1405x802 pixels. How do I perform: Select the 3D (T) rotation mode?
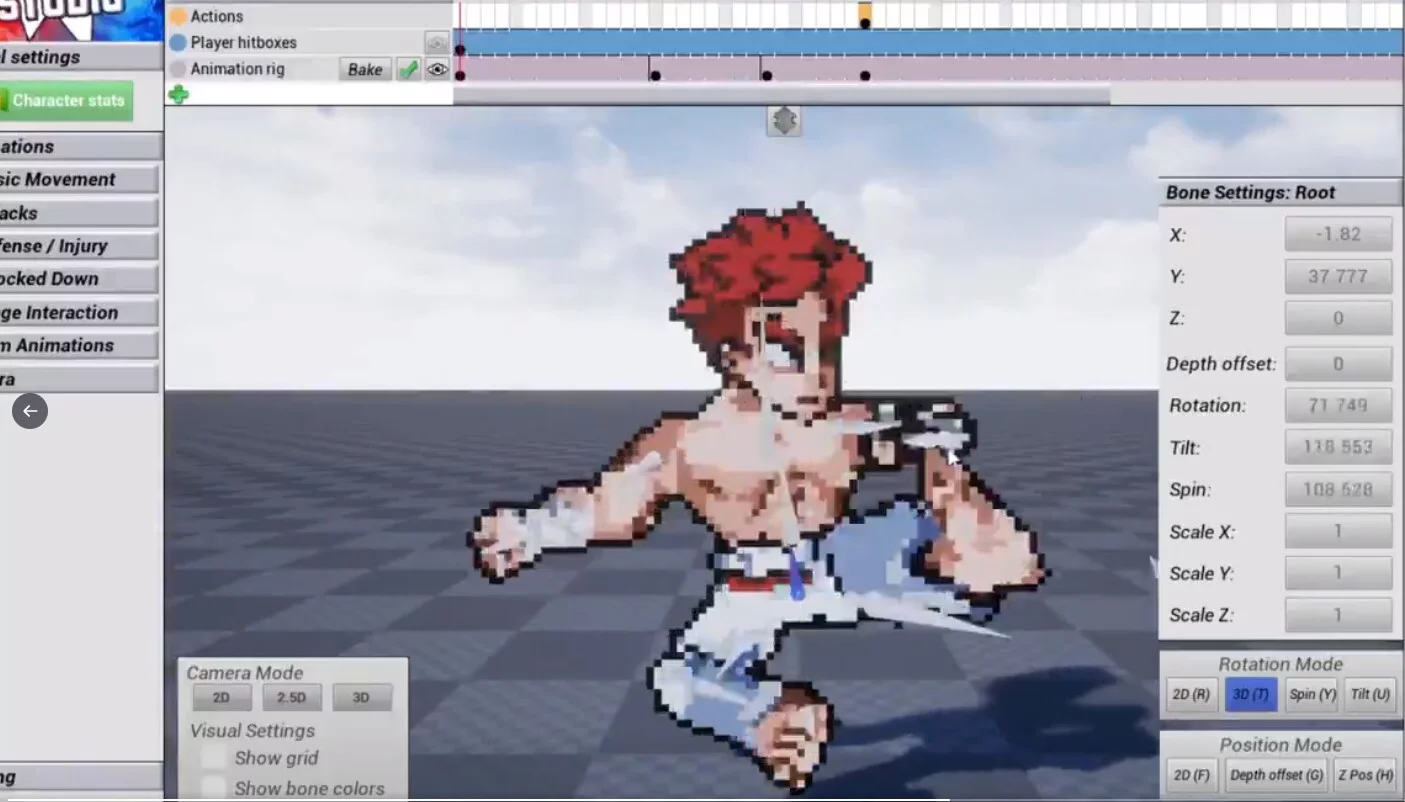[x=1251, y=694]
